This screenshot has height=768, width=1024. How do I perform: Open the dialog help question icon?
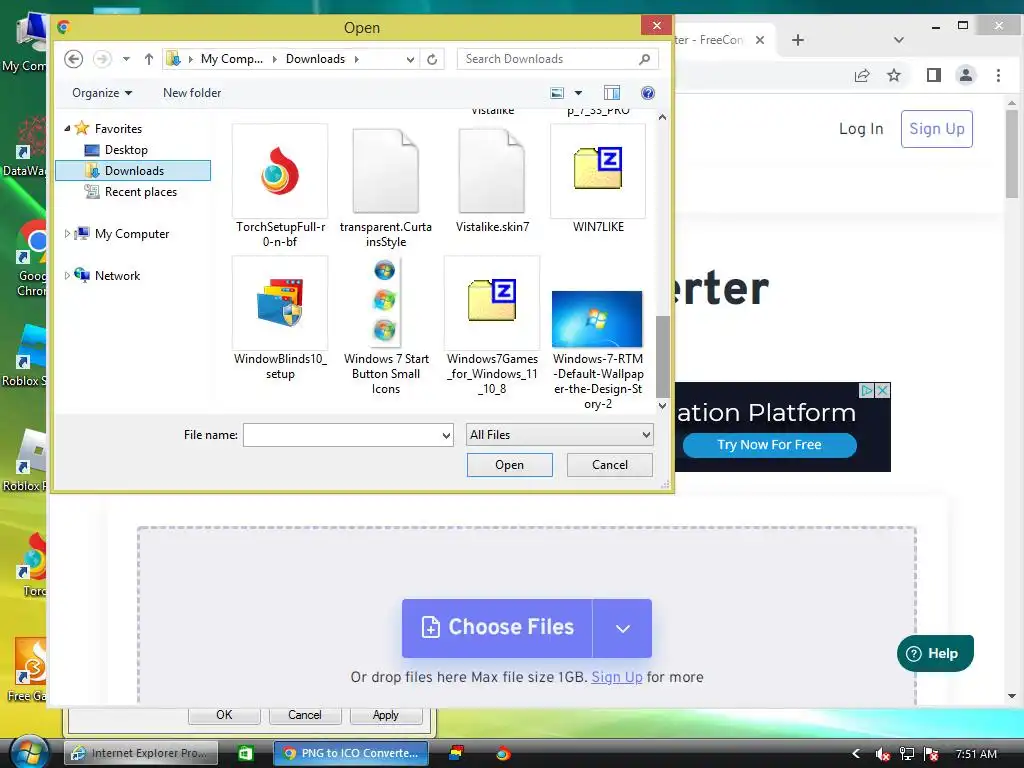[x=648, y=93]
